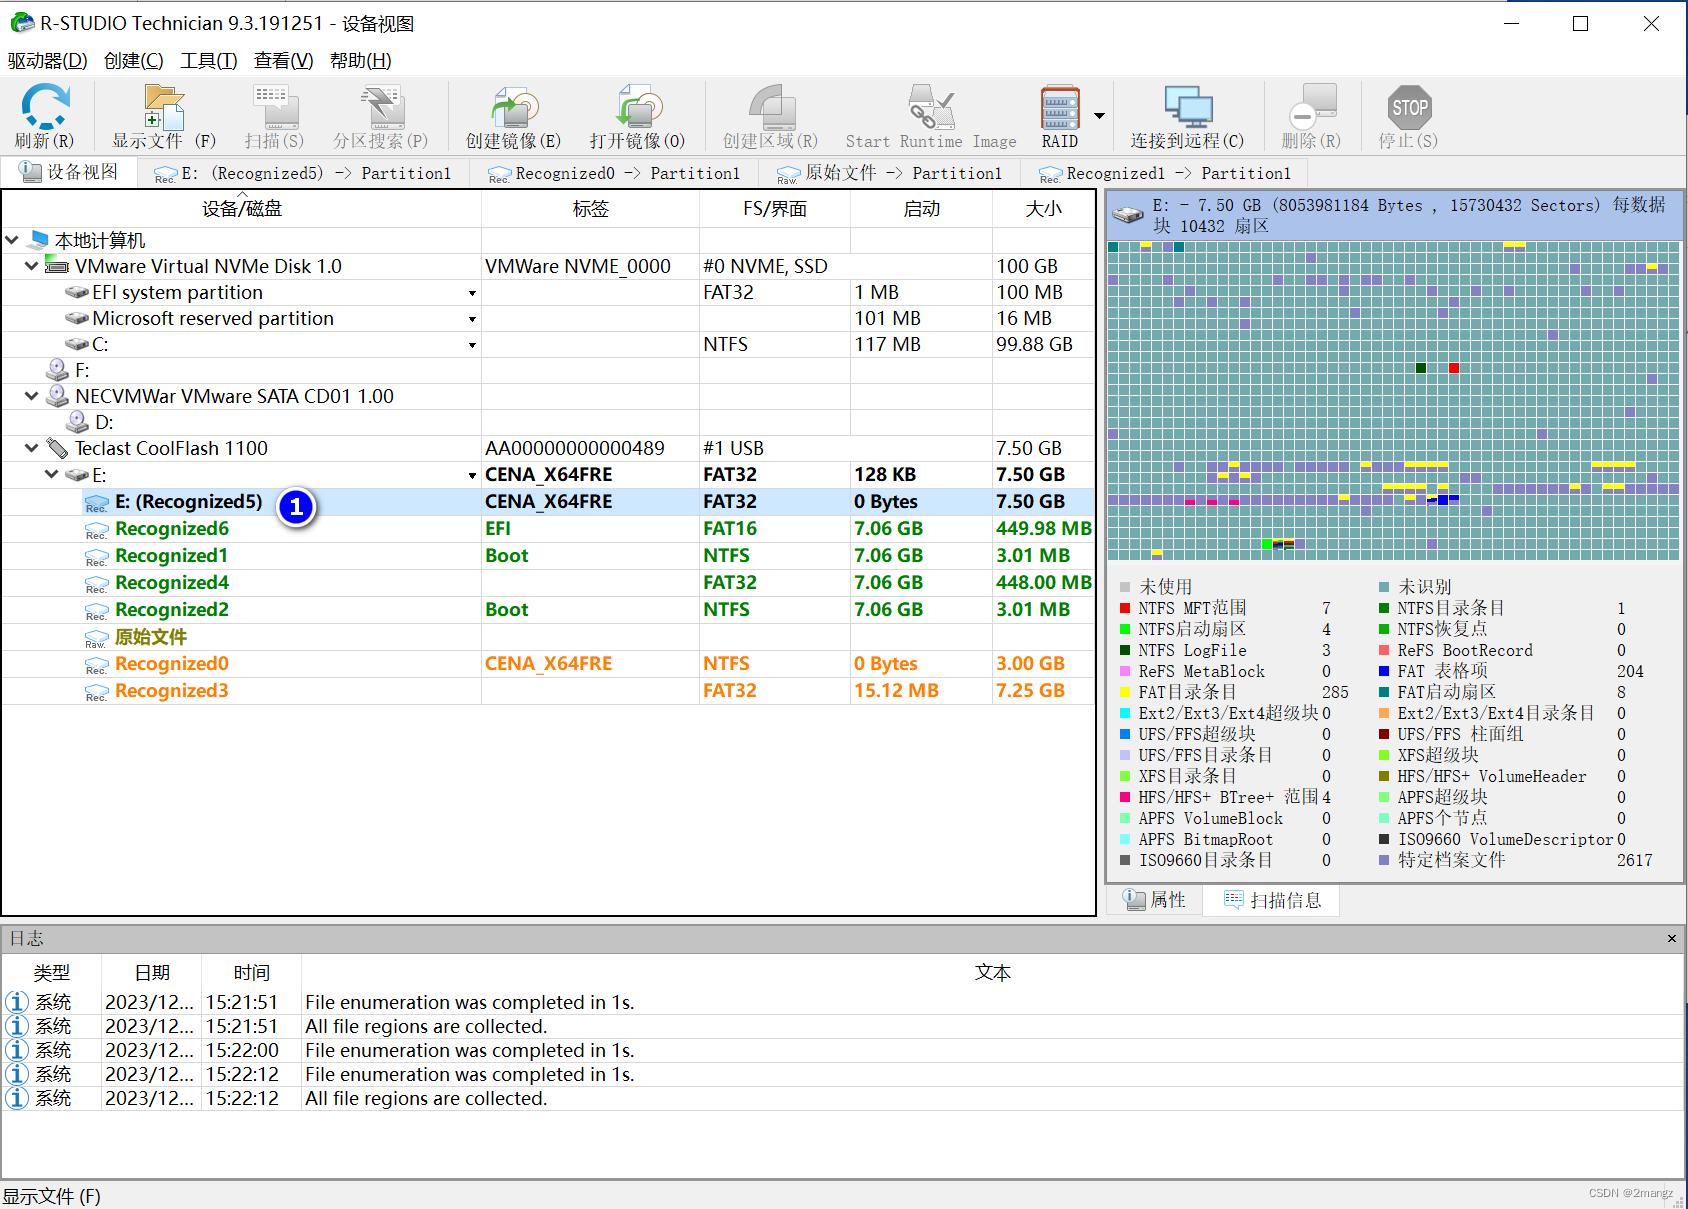Open the 驱动器(D) menu
This screenshot has width=1688, height=1209.
(x=48, y=61)
